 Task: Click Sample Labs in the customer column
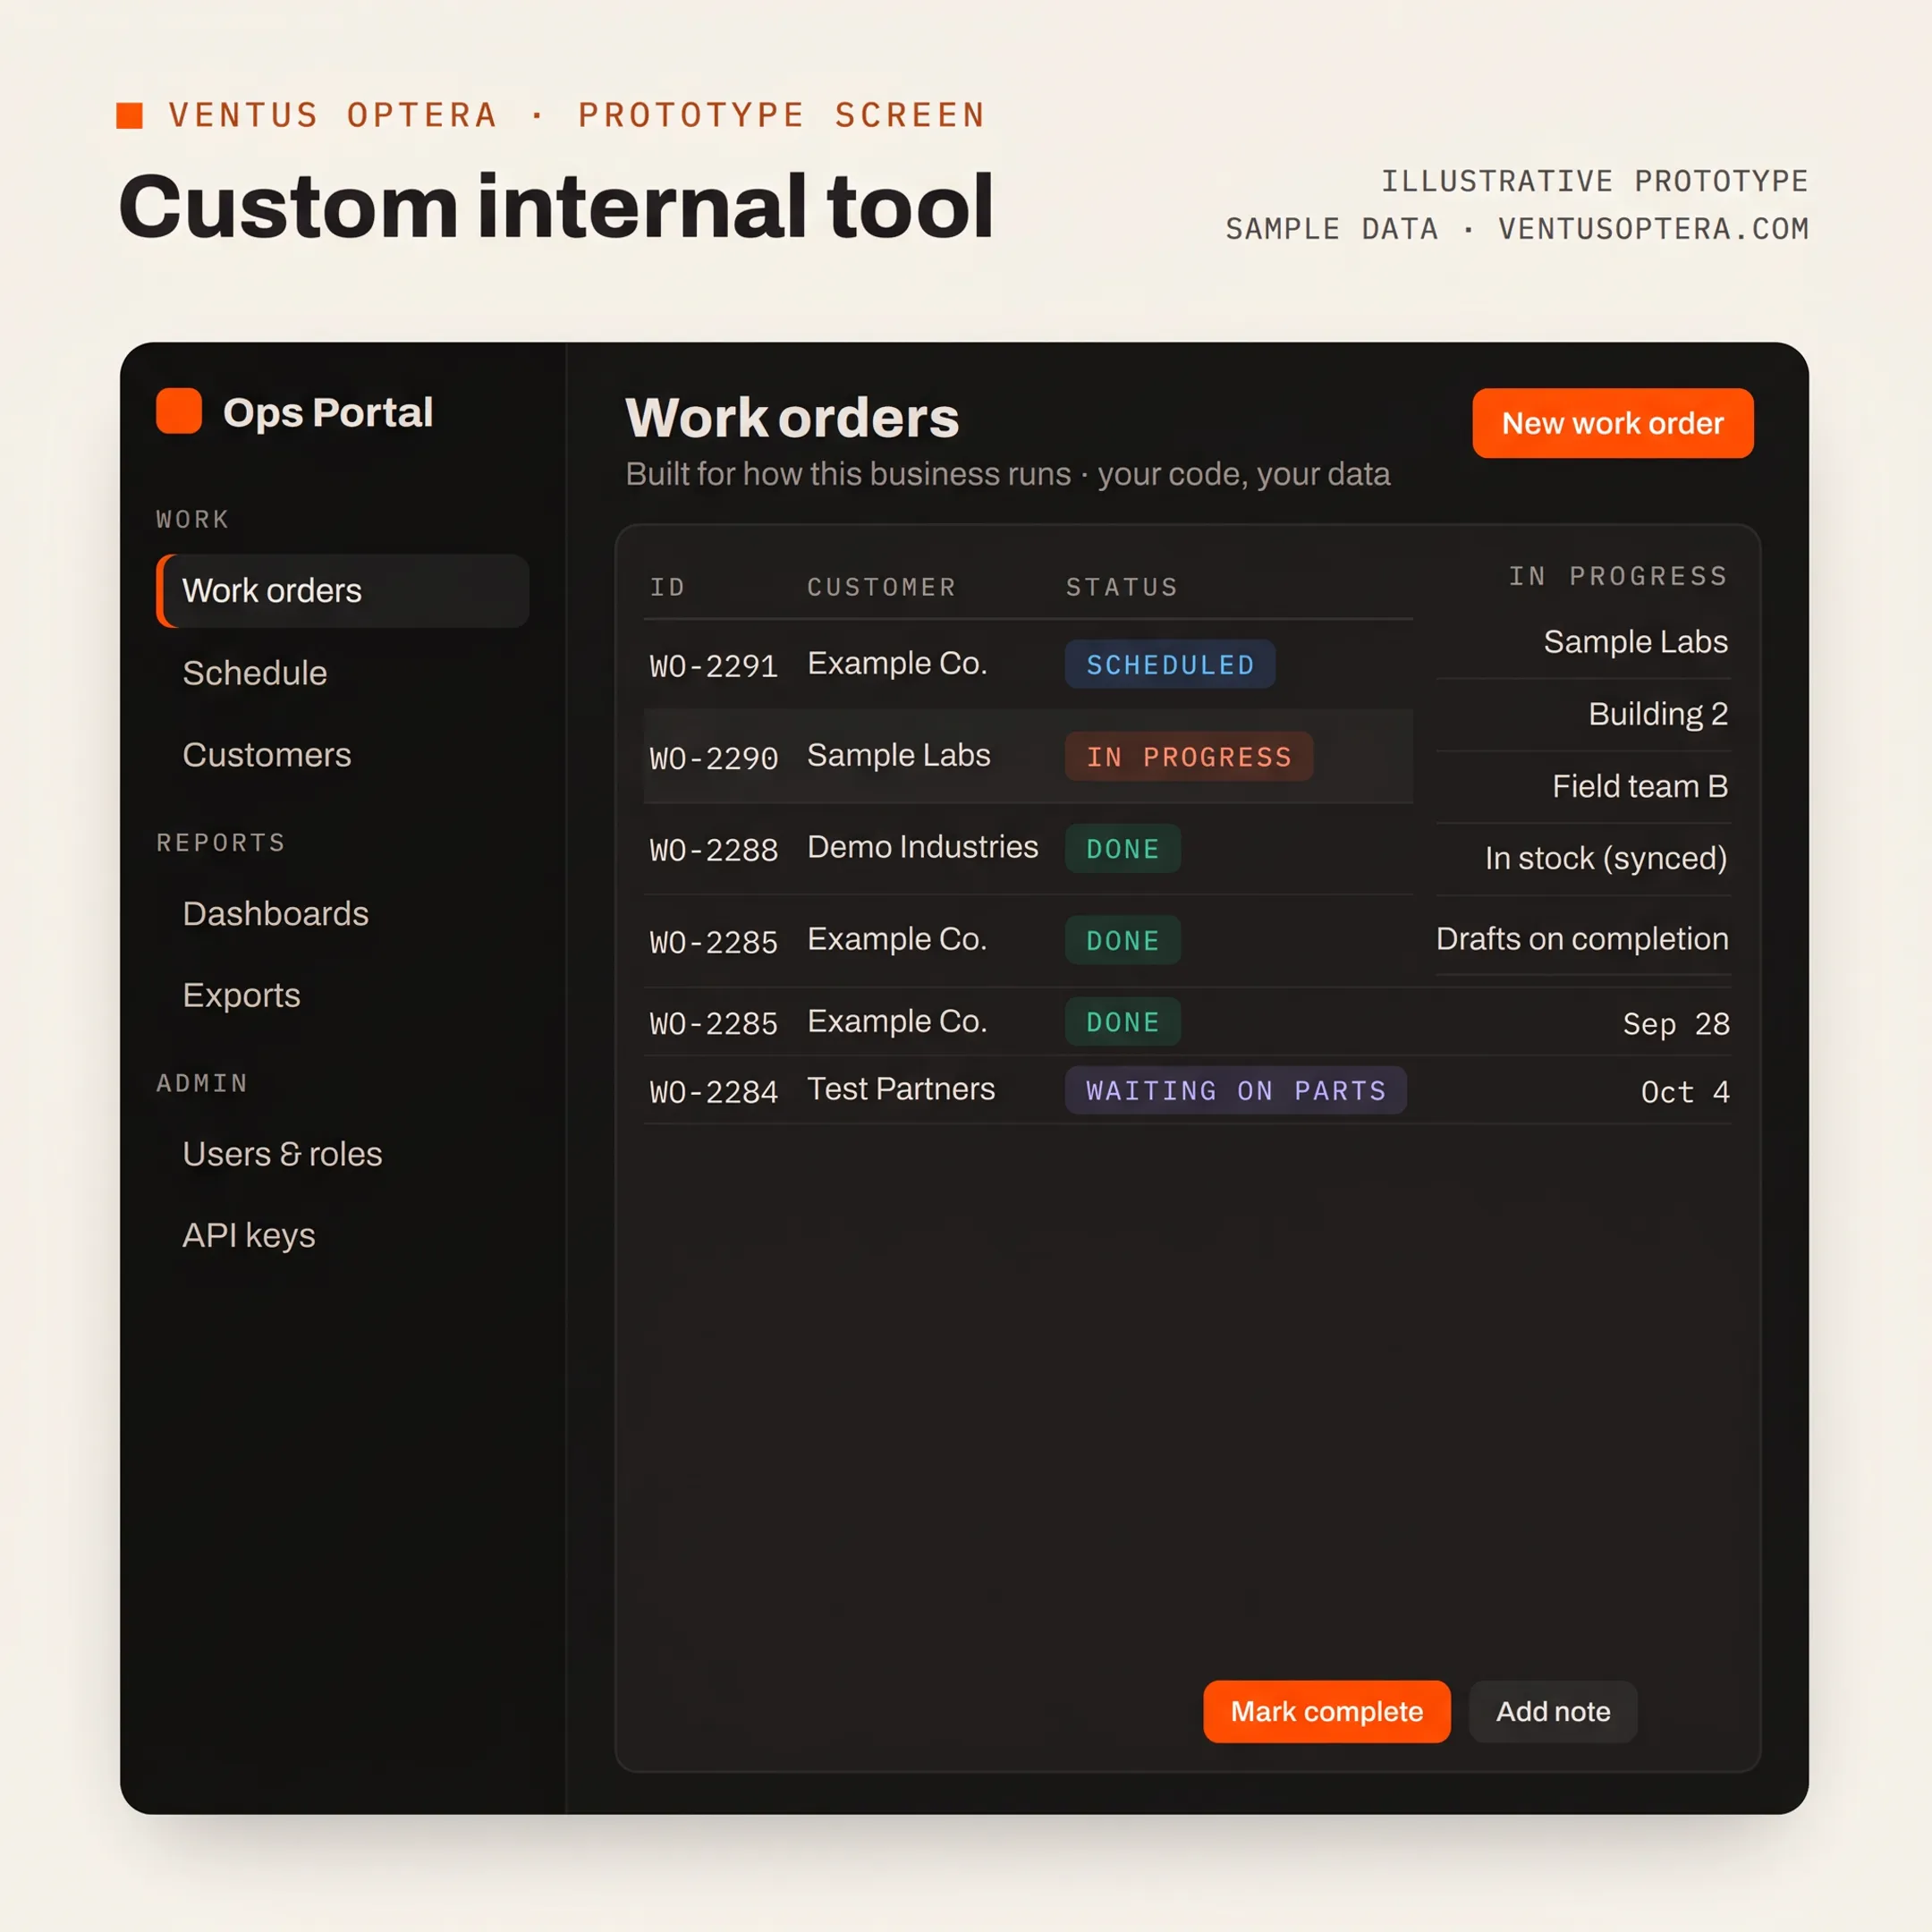coord(899,755)
